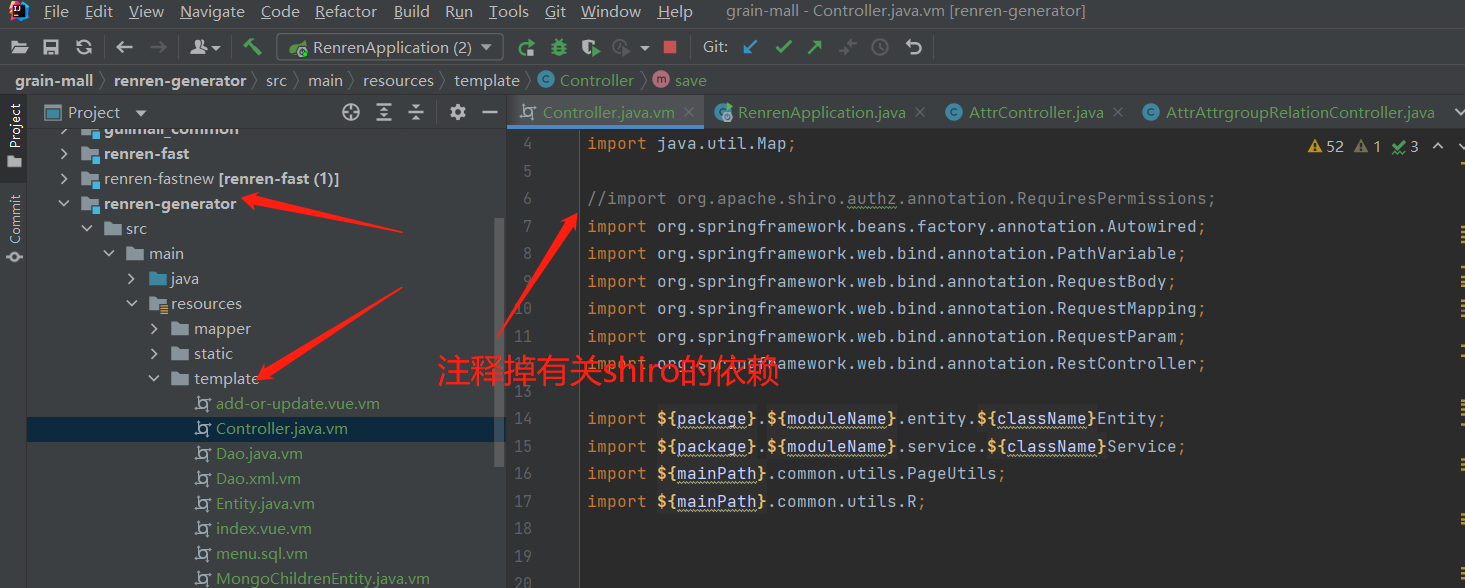
Task: Click the Git push green arrow icon
Action: pos(815,47)
